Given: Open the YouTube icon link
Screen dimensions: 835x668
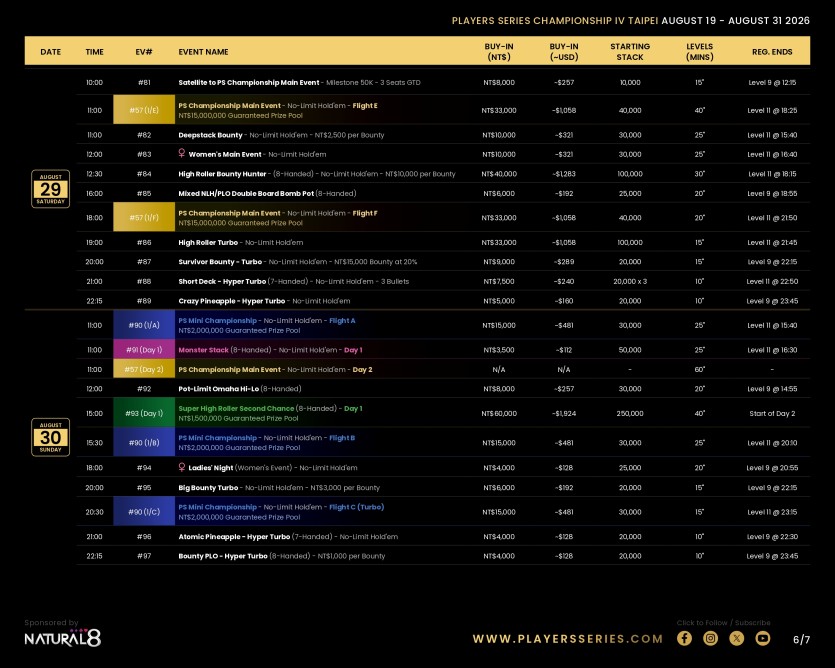Looking at the screenshot, I should [763, 638].
